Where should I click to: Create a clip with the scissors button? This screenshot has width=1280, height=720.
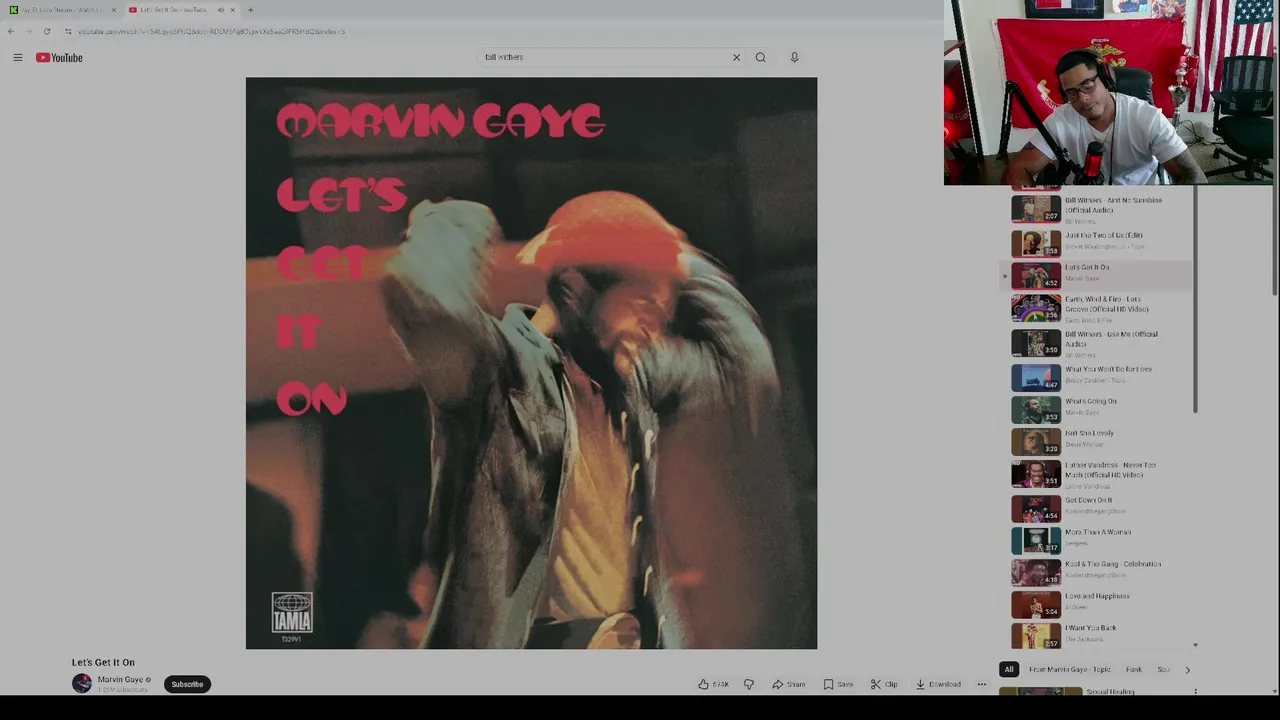883,684
